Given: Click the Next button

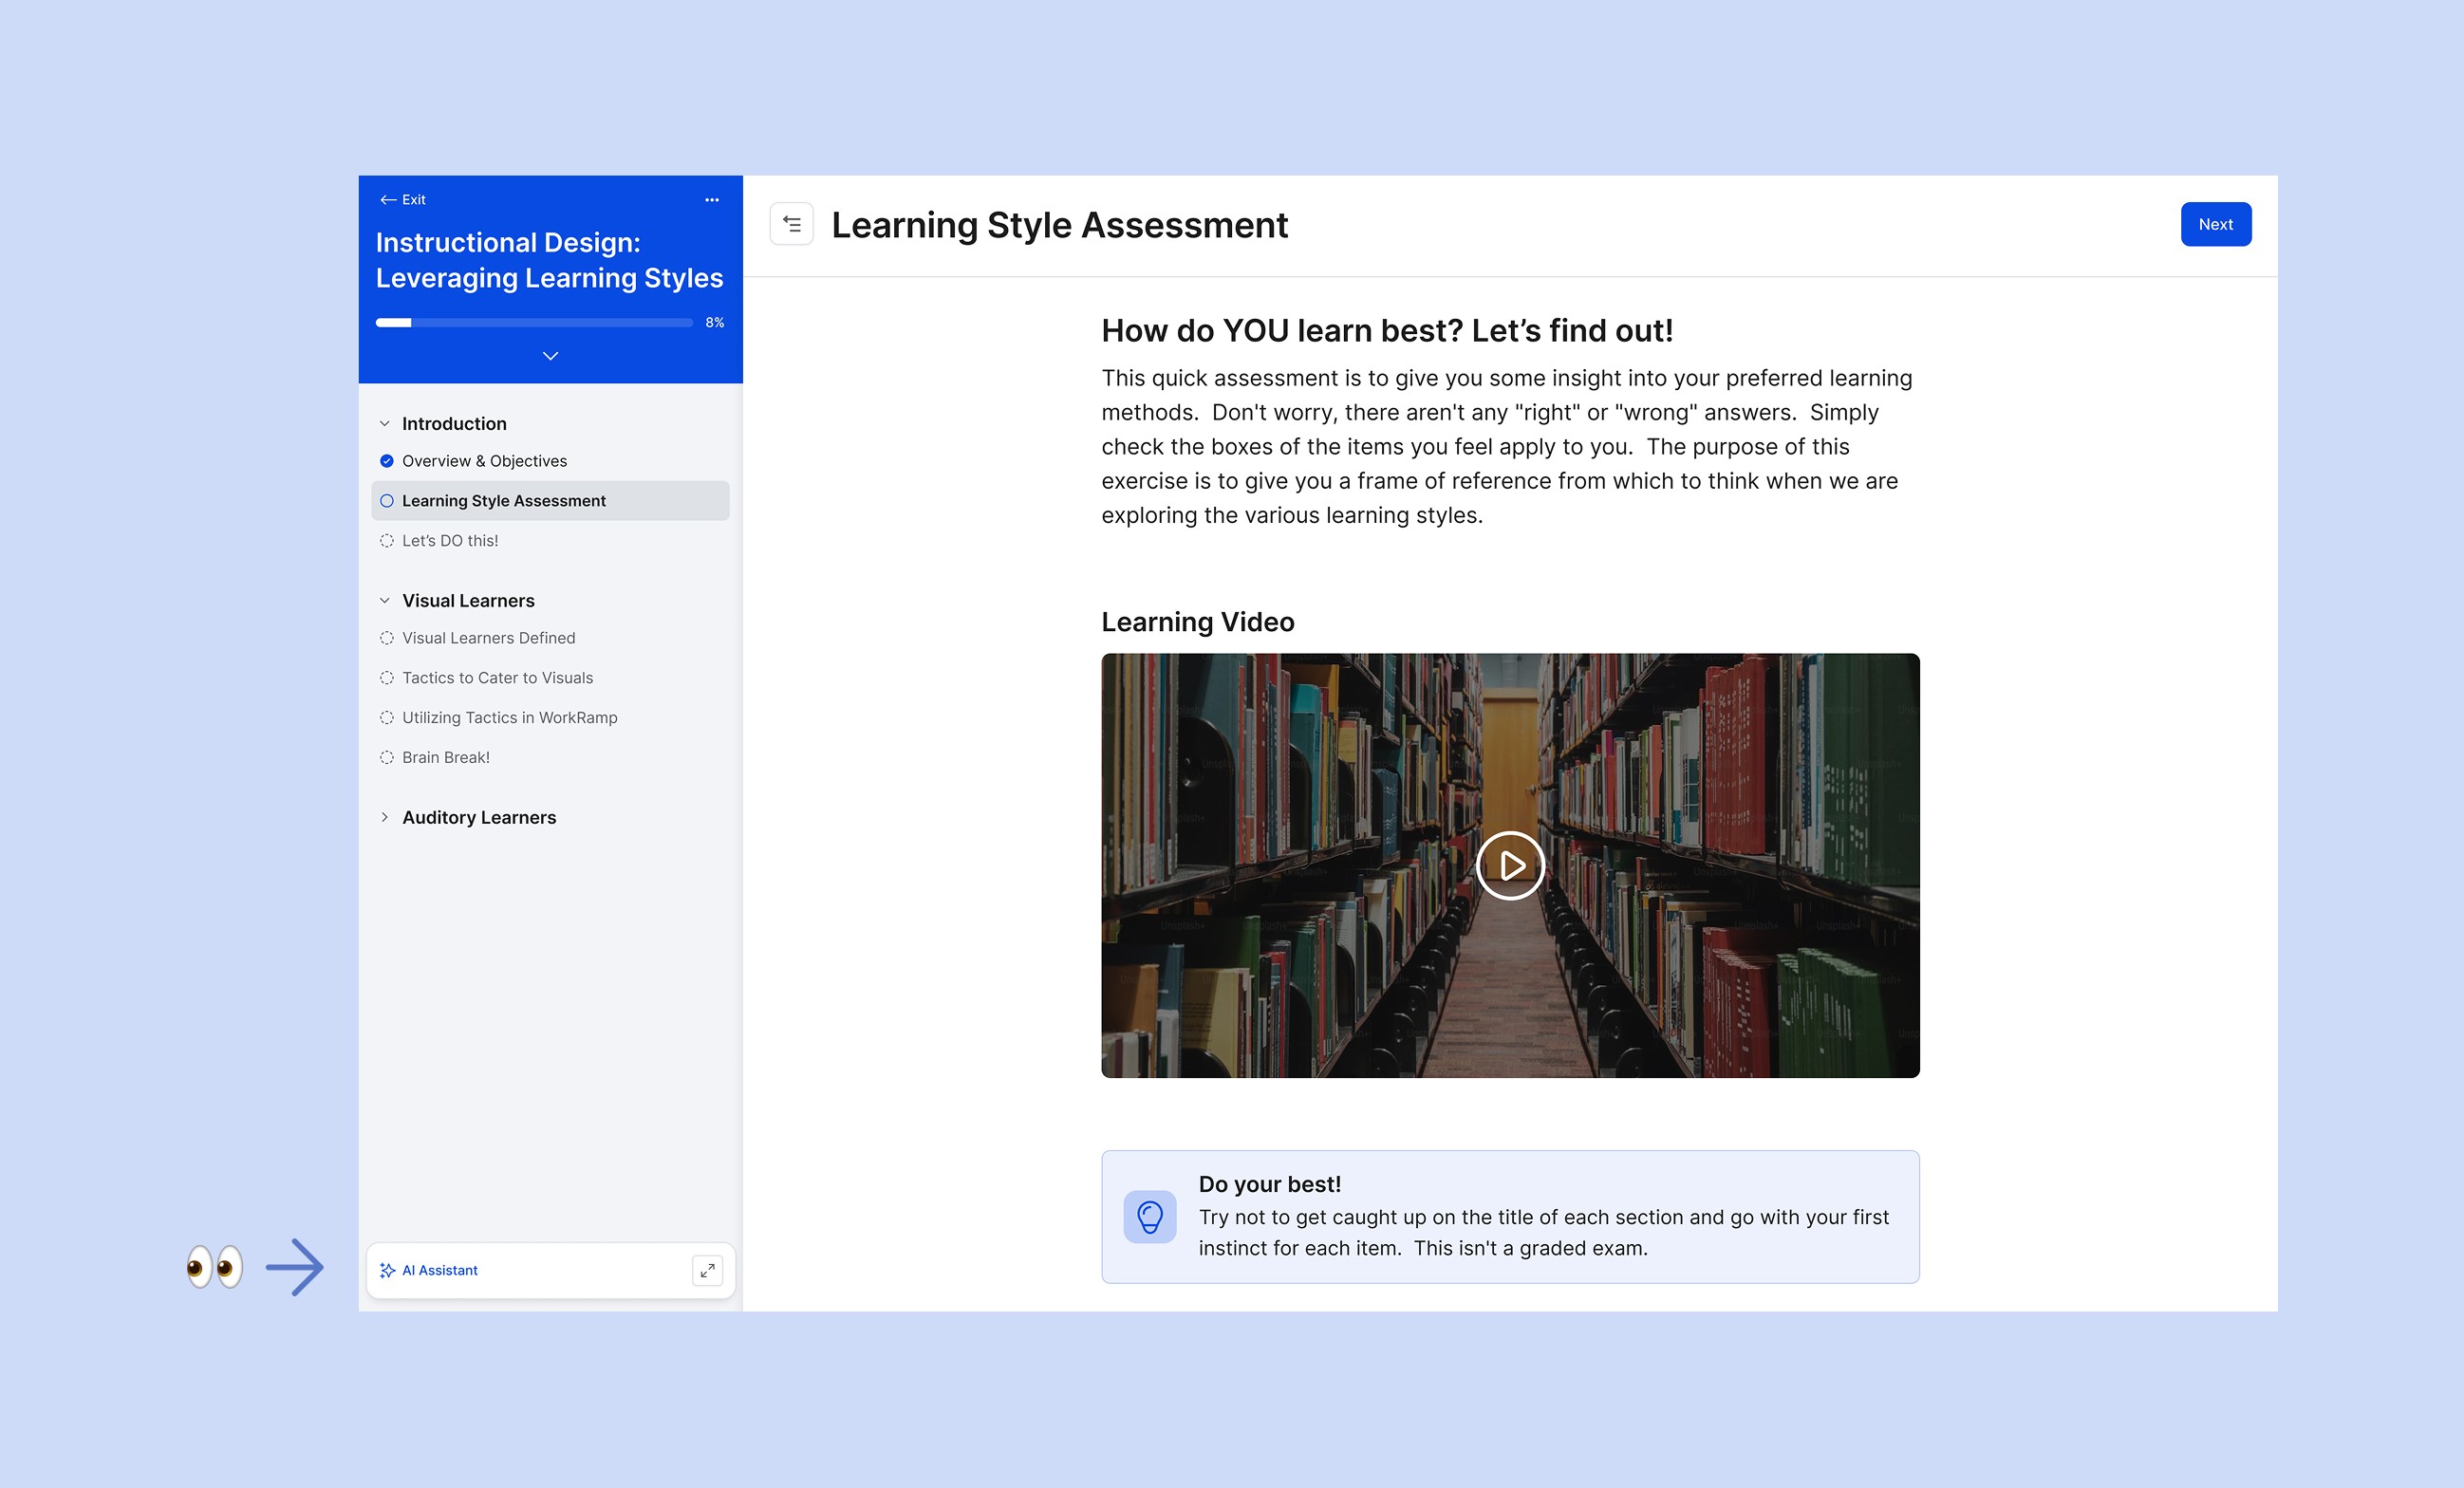Looking at the screenshot, I should pos(2215,224).
